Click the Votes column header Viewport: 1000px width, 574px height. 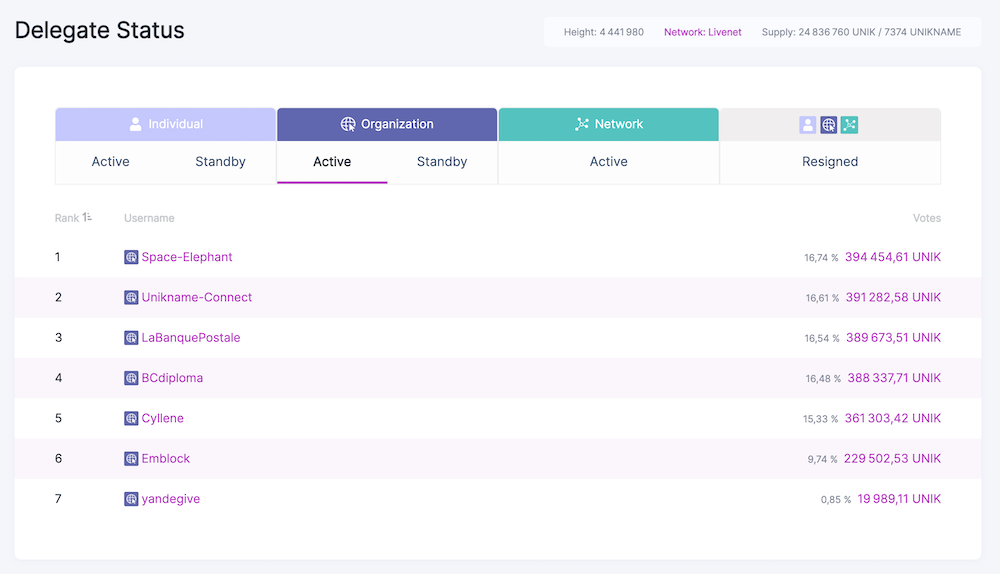click(927, 218)
